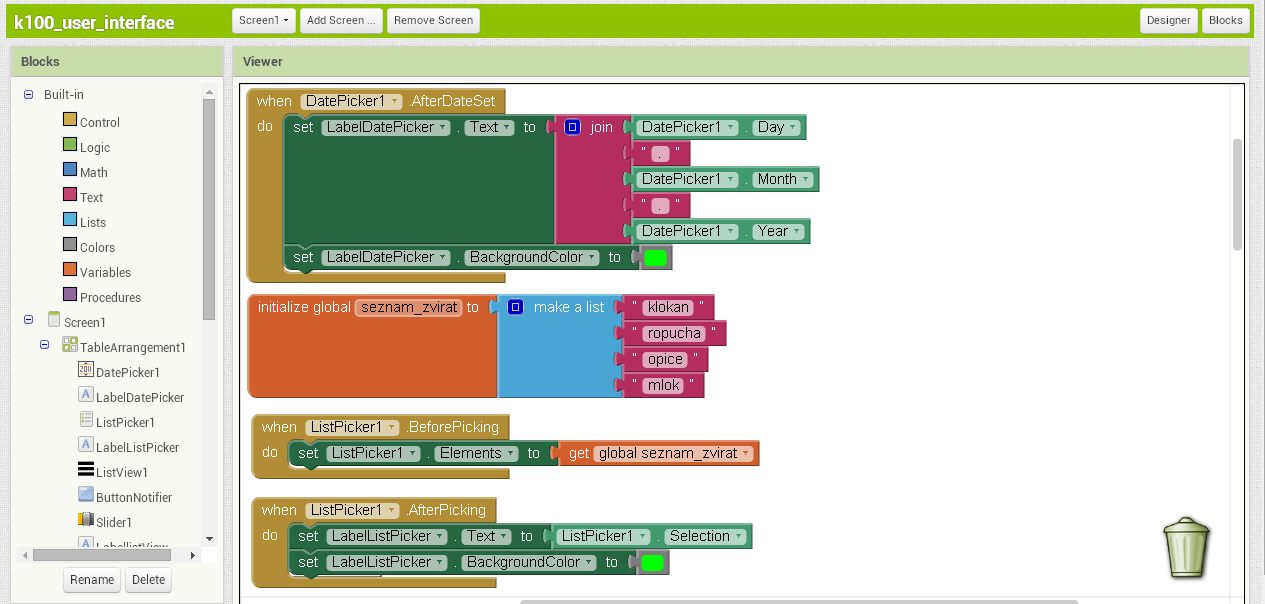
Task: Edit the text string mlok
Action: coord(663,385)
